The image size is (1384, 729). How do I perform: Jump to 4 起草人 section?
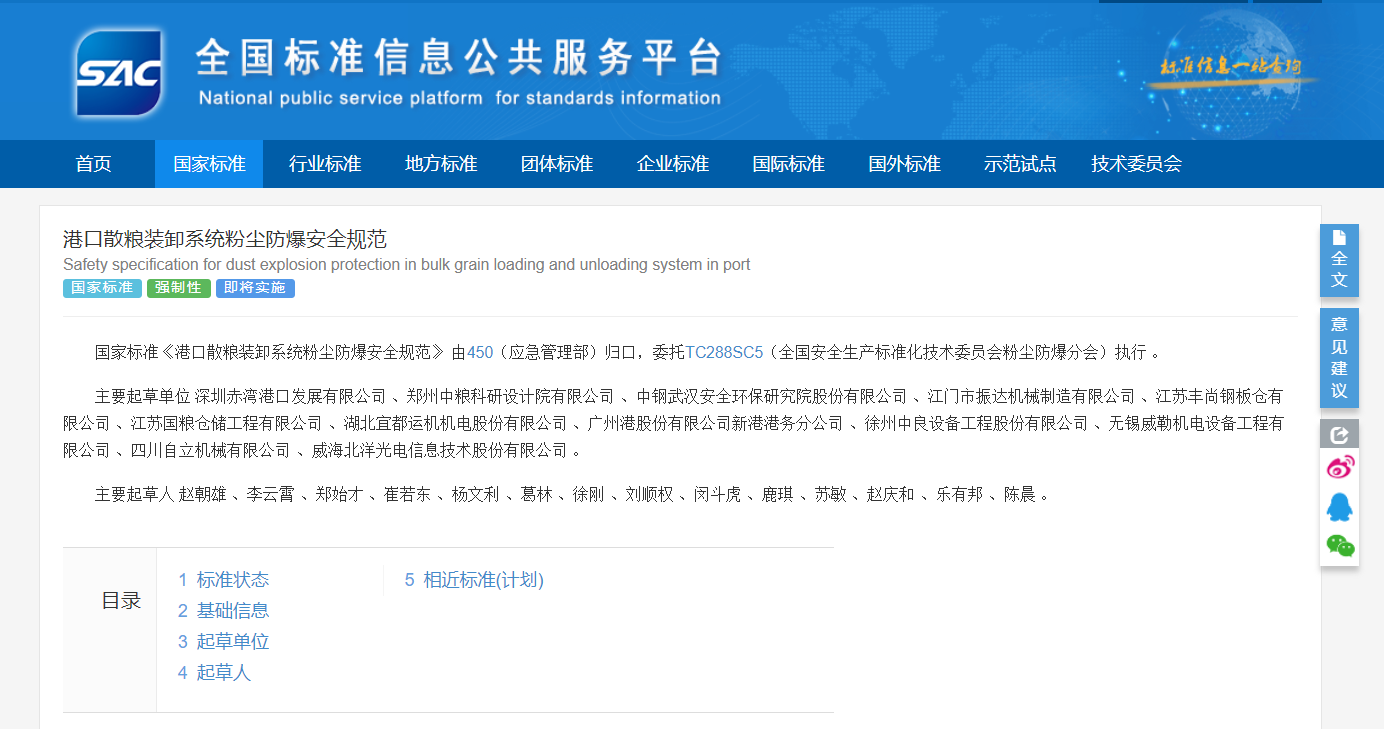[x=215, y=673]
